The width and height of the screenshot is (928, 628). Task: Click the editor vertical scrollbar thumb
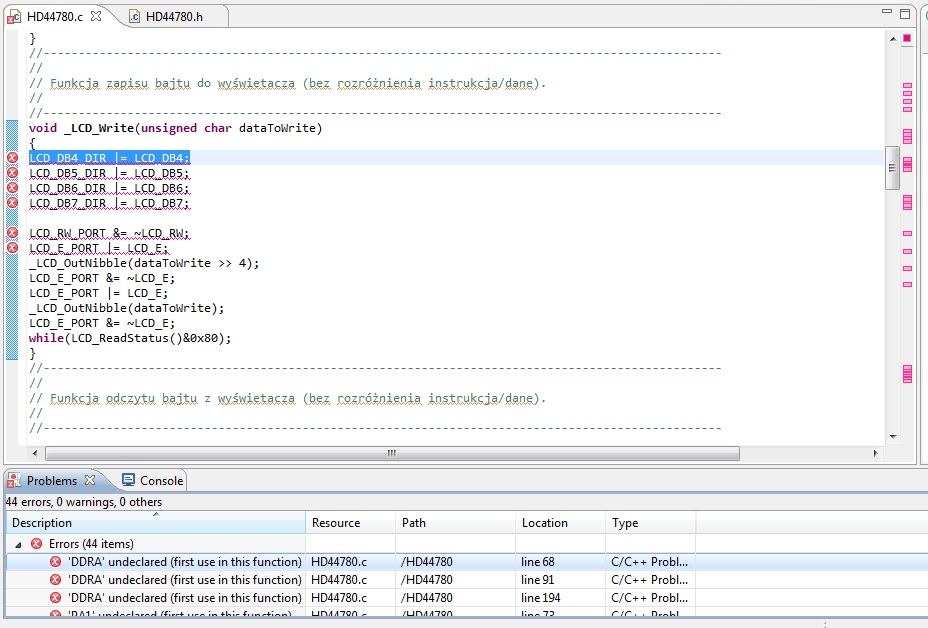click(892, 168)
